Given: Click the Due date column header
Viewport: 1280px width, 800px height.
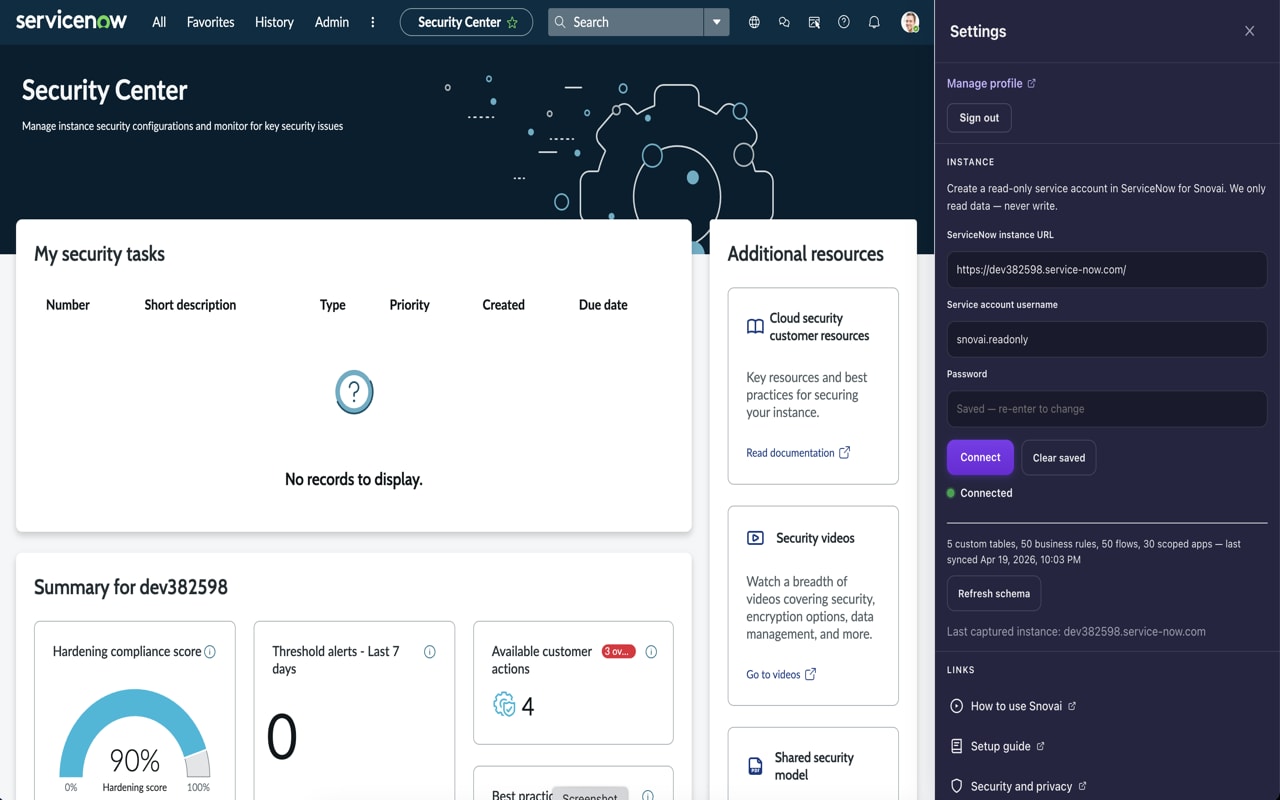Looking at the screenshot, I should tap(603, 305).
